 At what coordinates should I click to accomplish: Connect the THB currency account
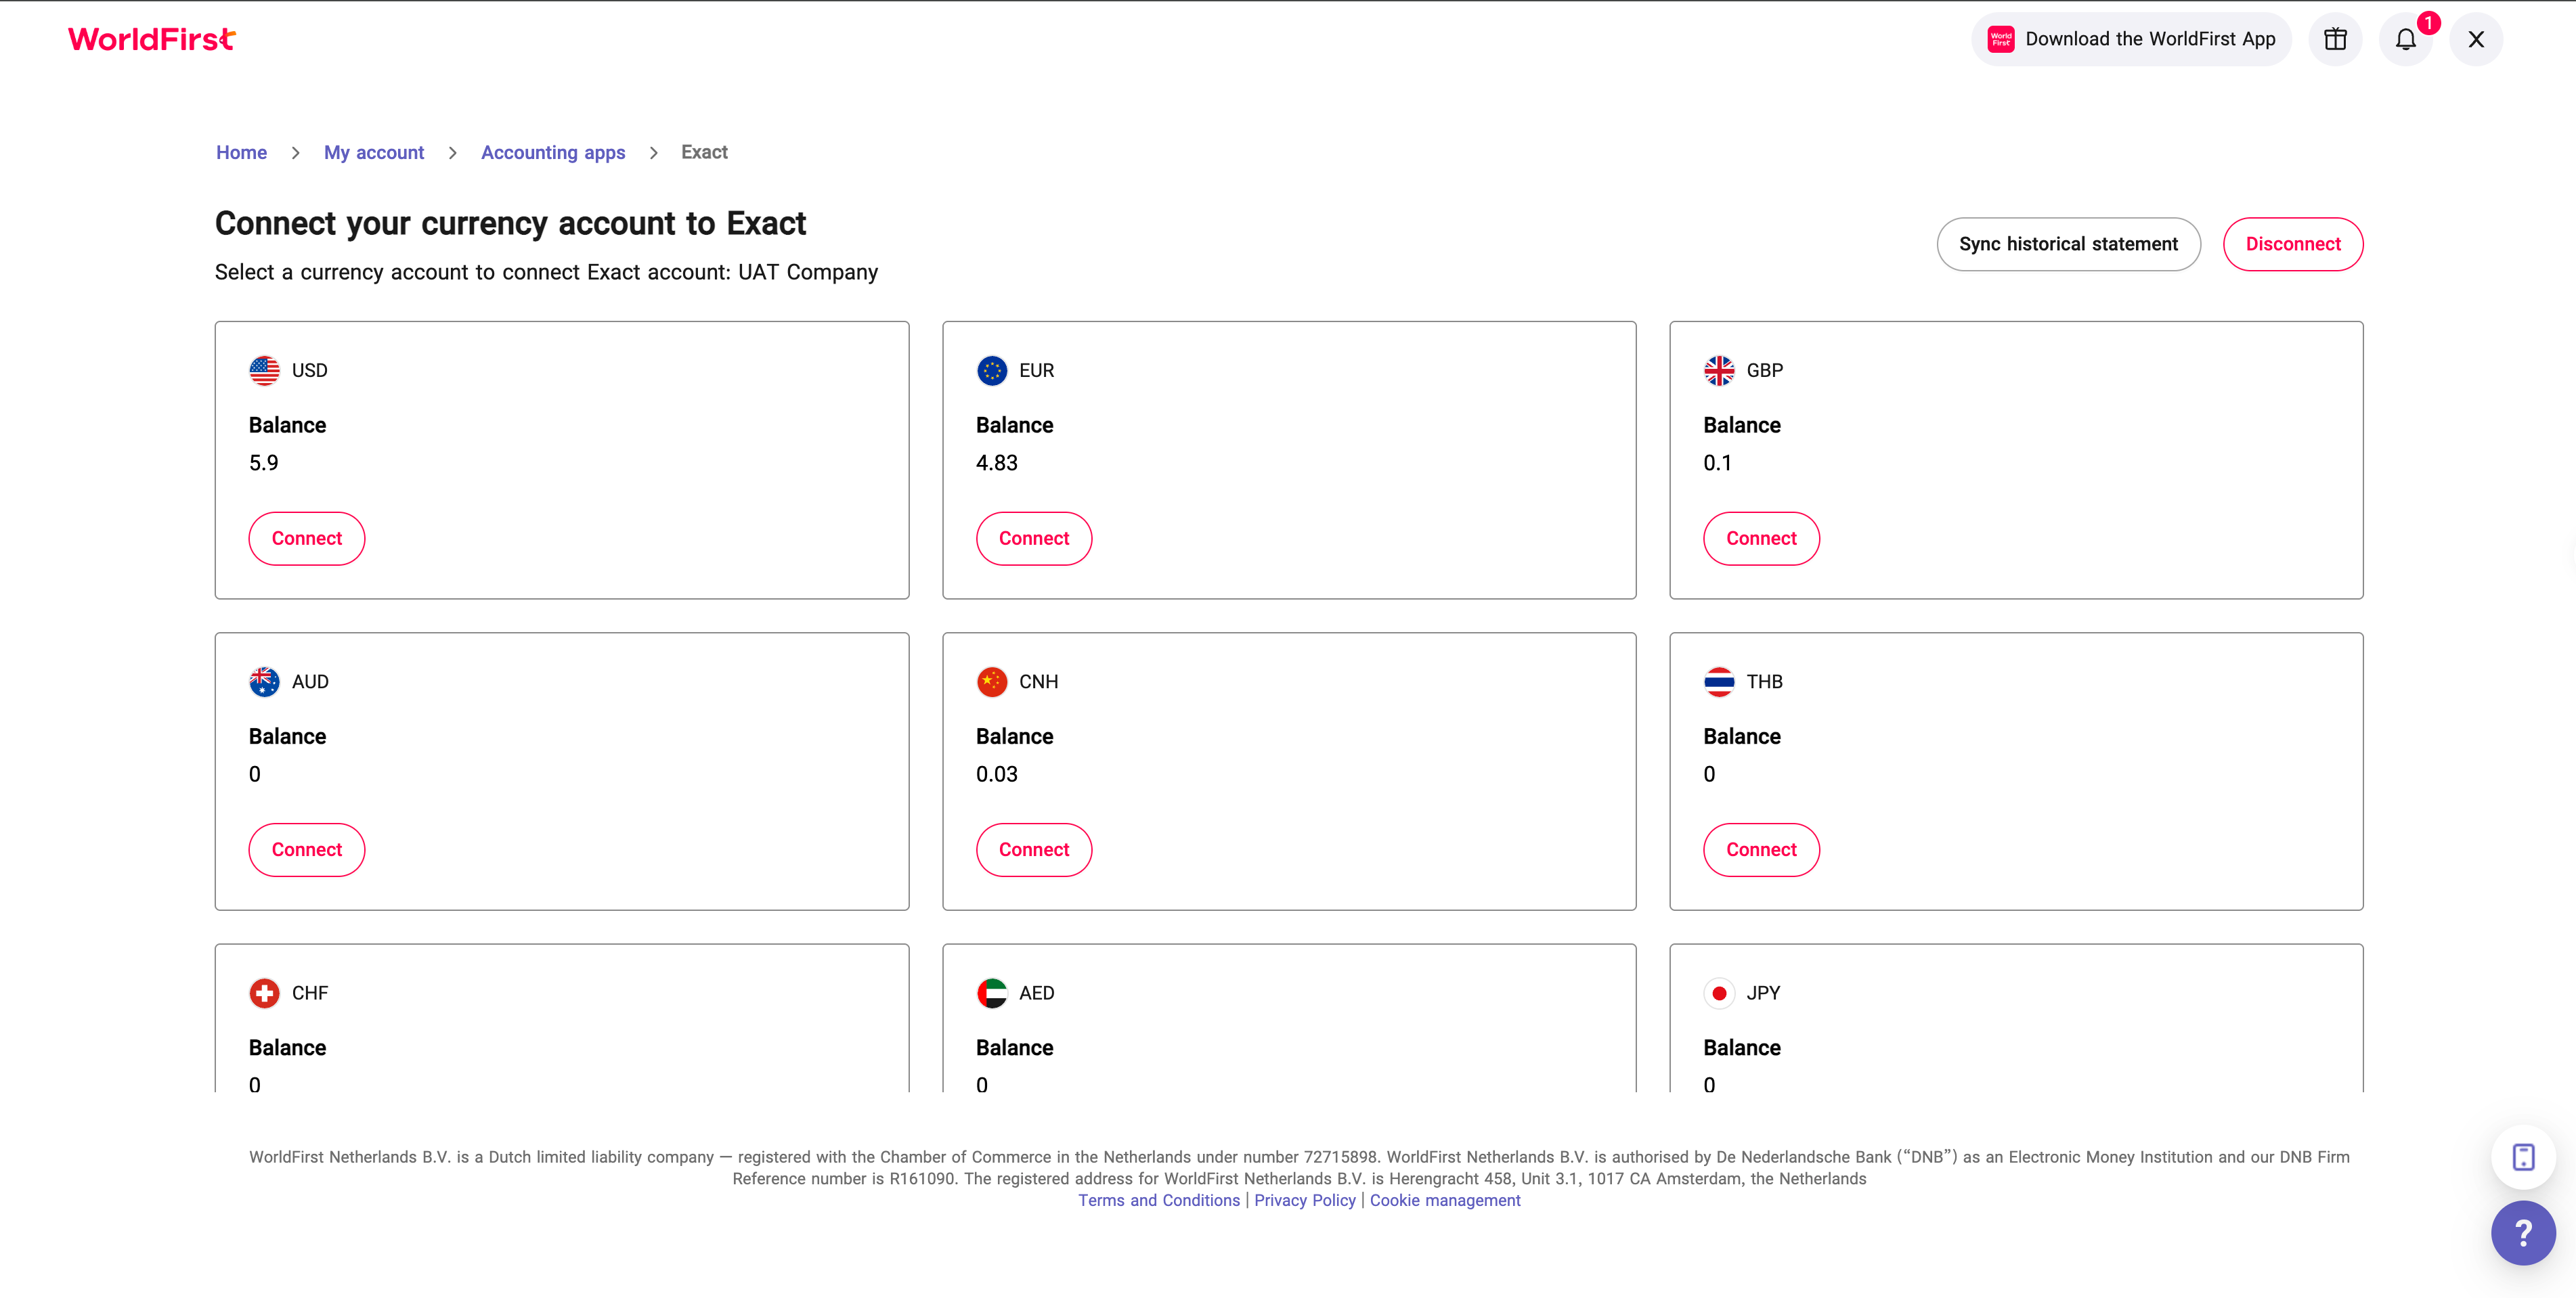1760,849
